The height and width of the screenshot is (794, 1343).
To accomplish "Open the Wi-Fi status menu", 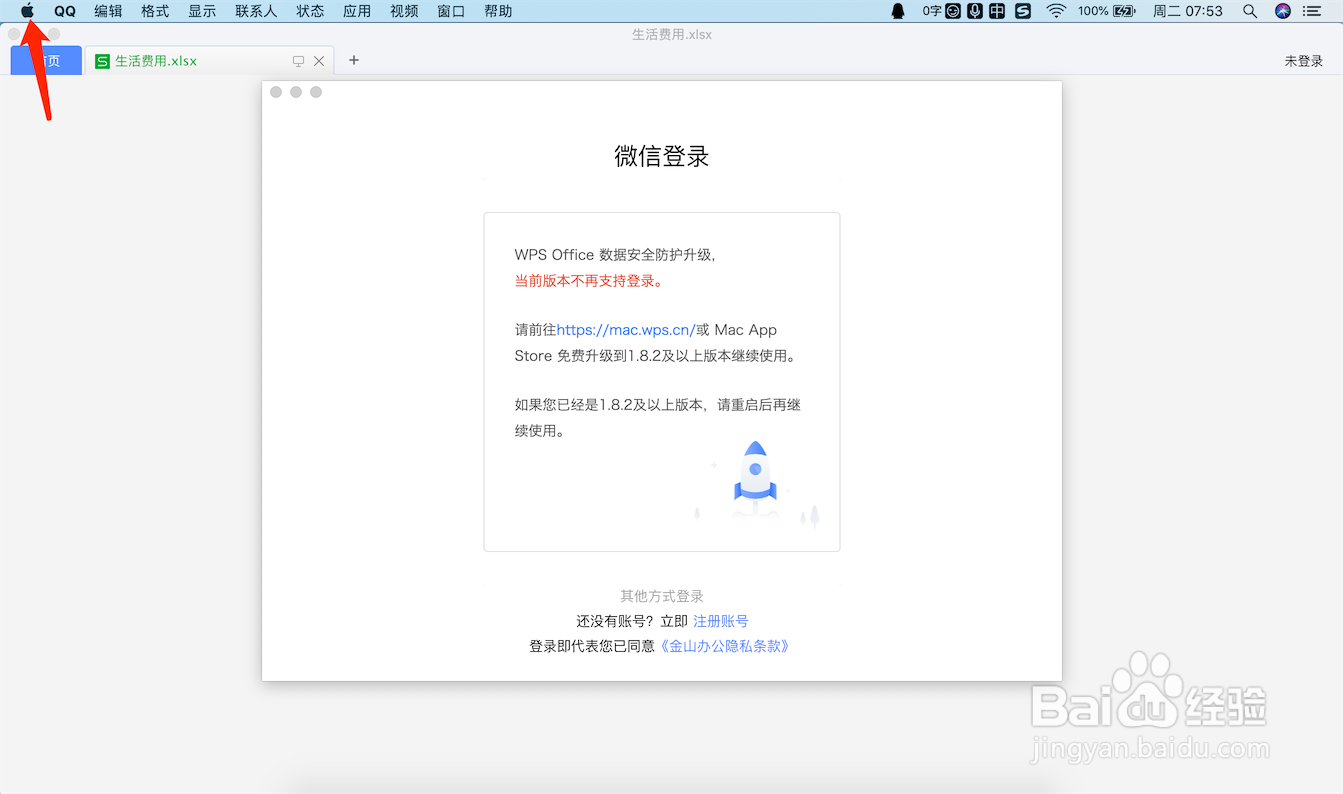I will point(1057,11).
